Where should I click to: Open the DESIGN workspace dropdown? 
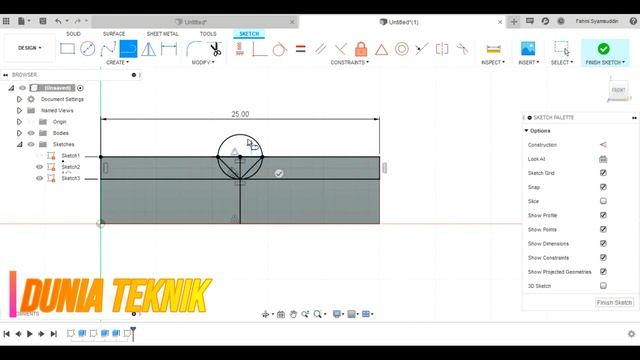tap(29, 48)
